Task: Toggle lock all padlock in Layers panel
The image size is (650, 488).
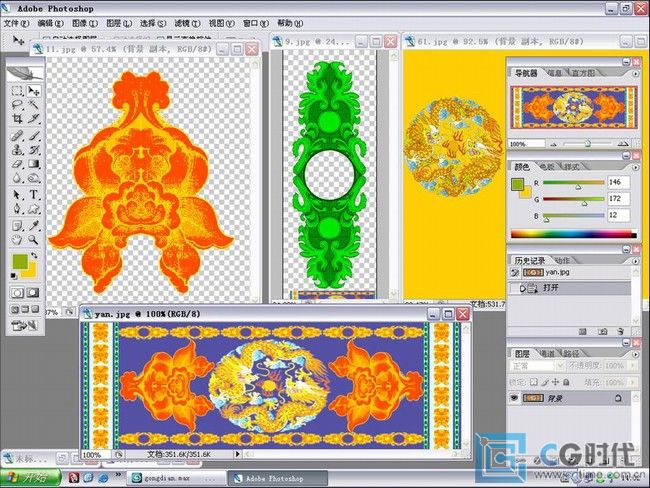Action: pyautogui.click(x=566, y=382)
